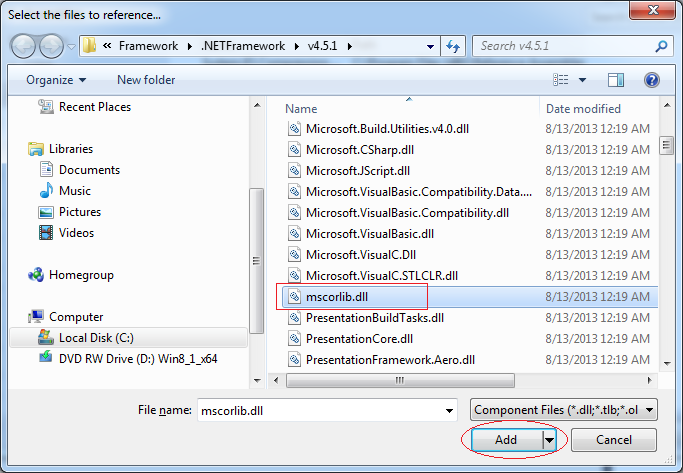Screen dimensions: 683x473
Task: Click the Add button
Action: point(507,440)
